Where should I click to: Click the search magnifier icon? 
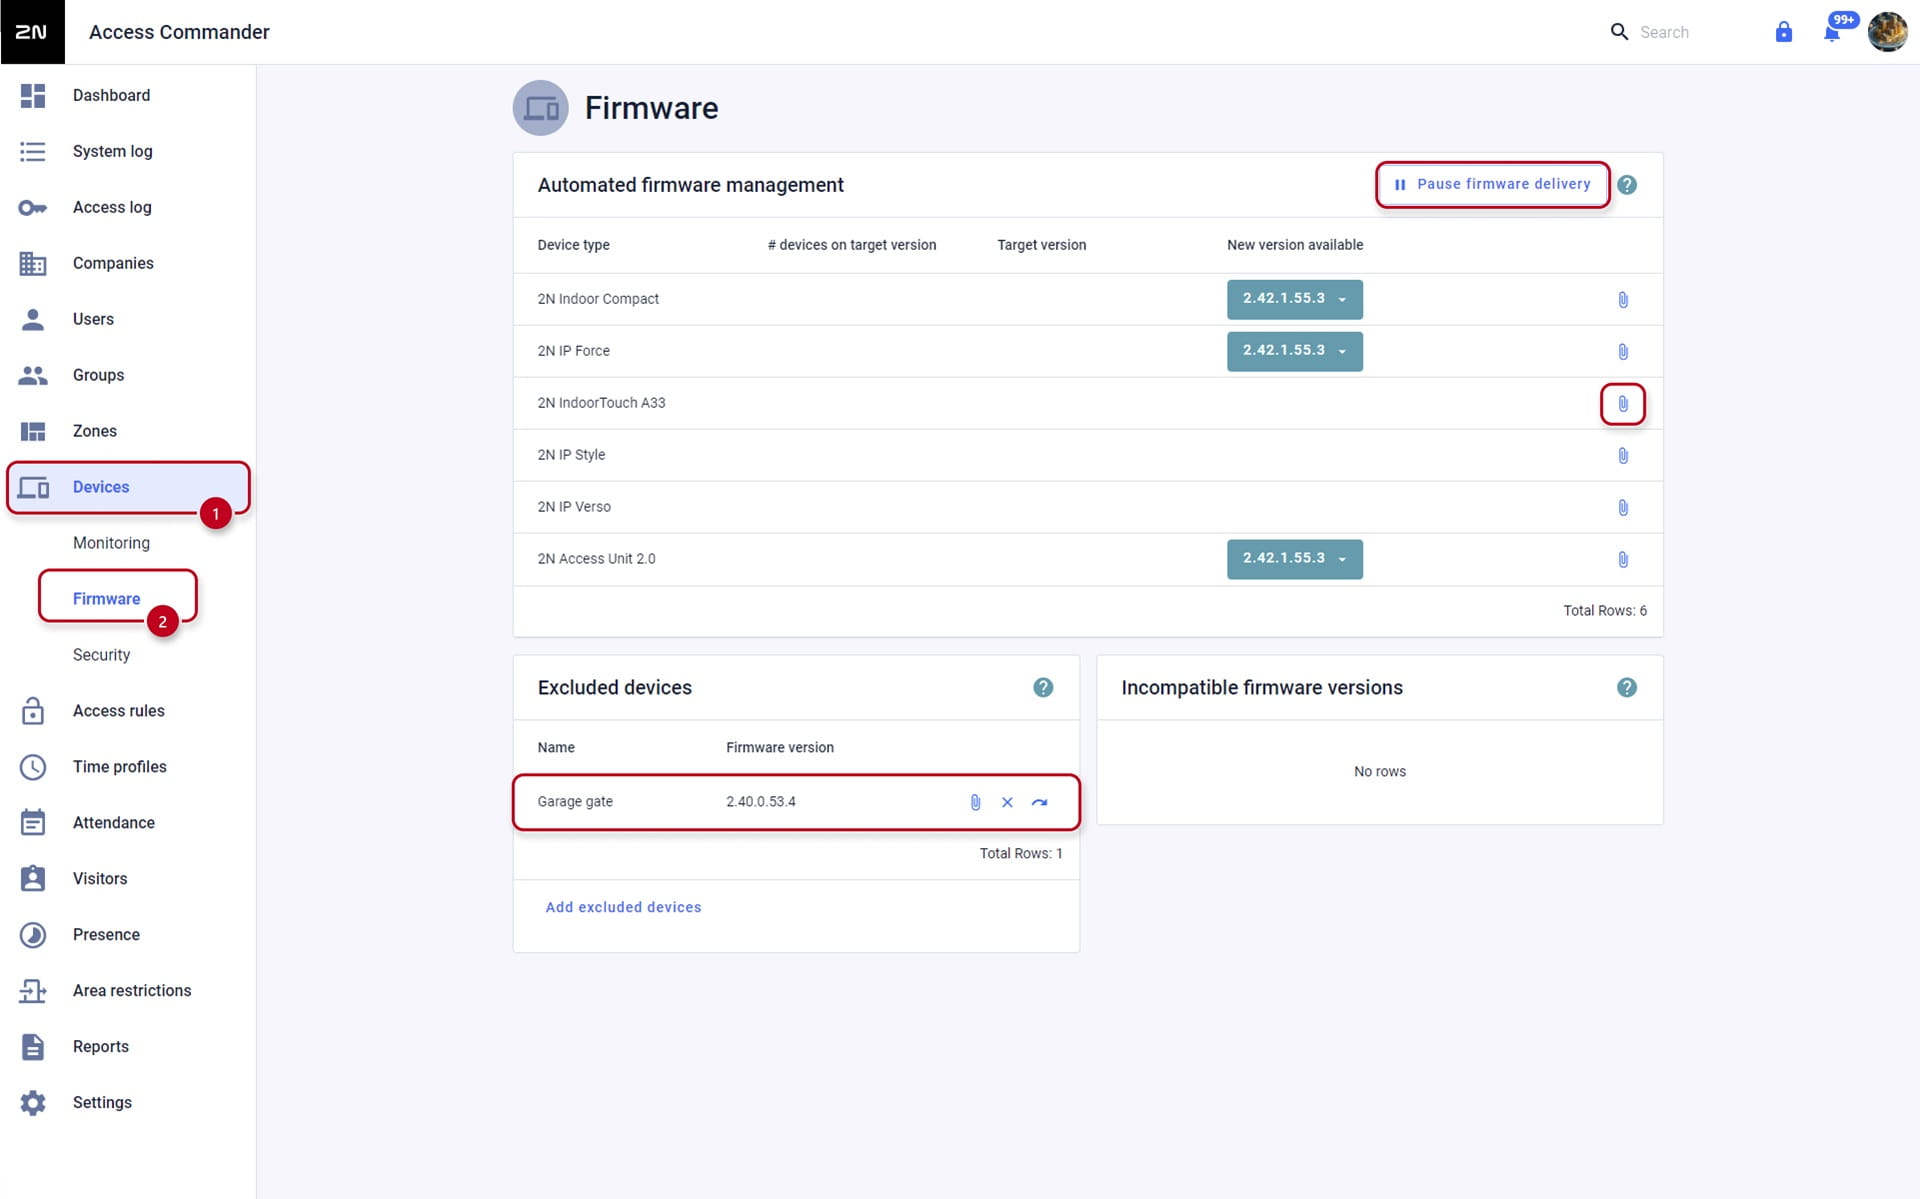(1619, 32)
